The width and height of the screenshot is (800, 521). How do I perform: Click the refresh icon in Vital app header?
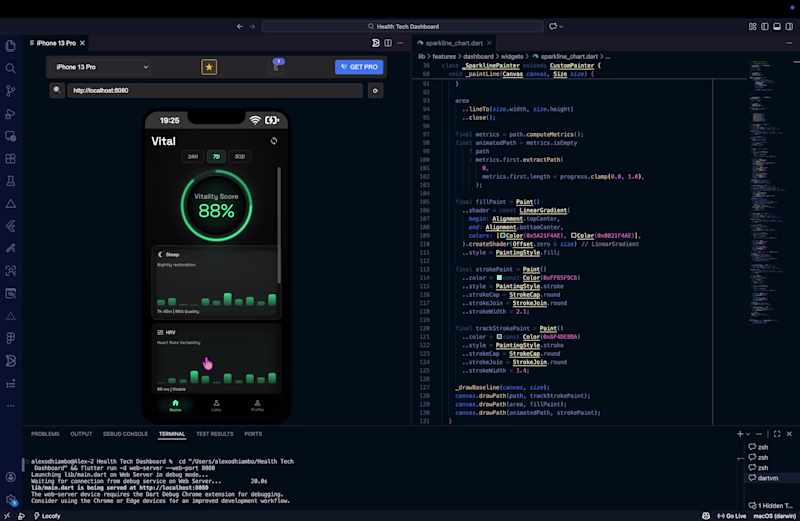pyautogui.click(x=274, y=141)
